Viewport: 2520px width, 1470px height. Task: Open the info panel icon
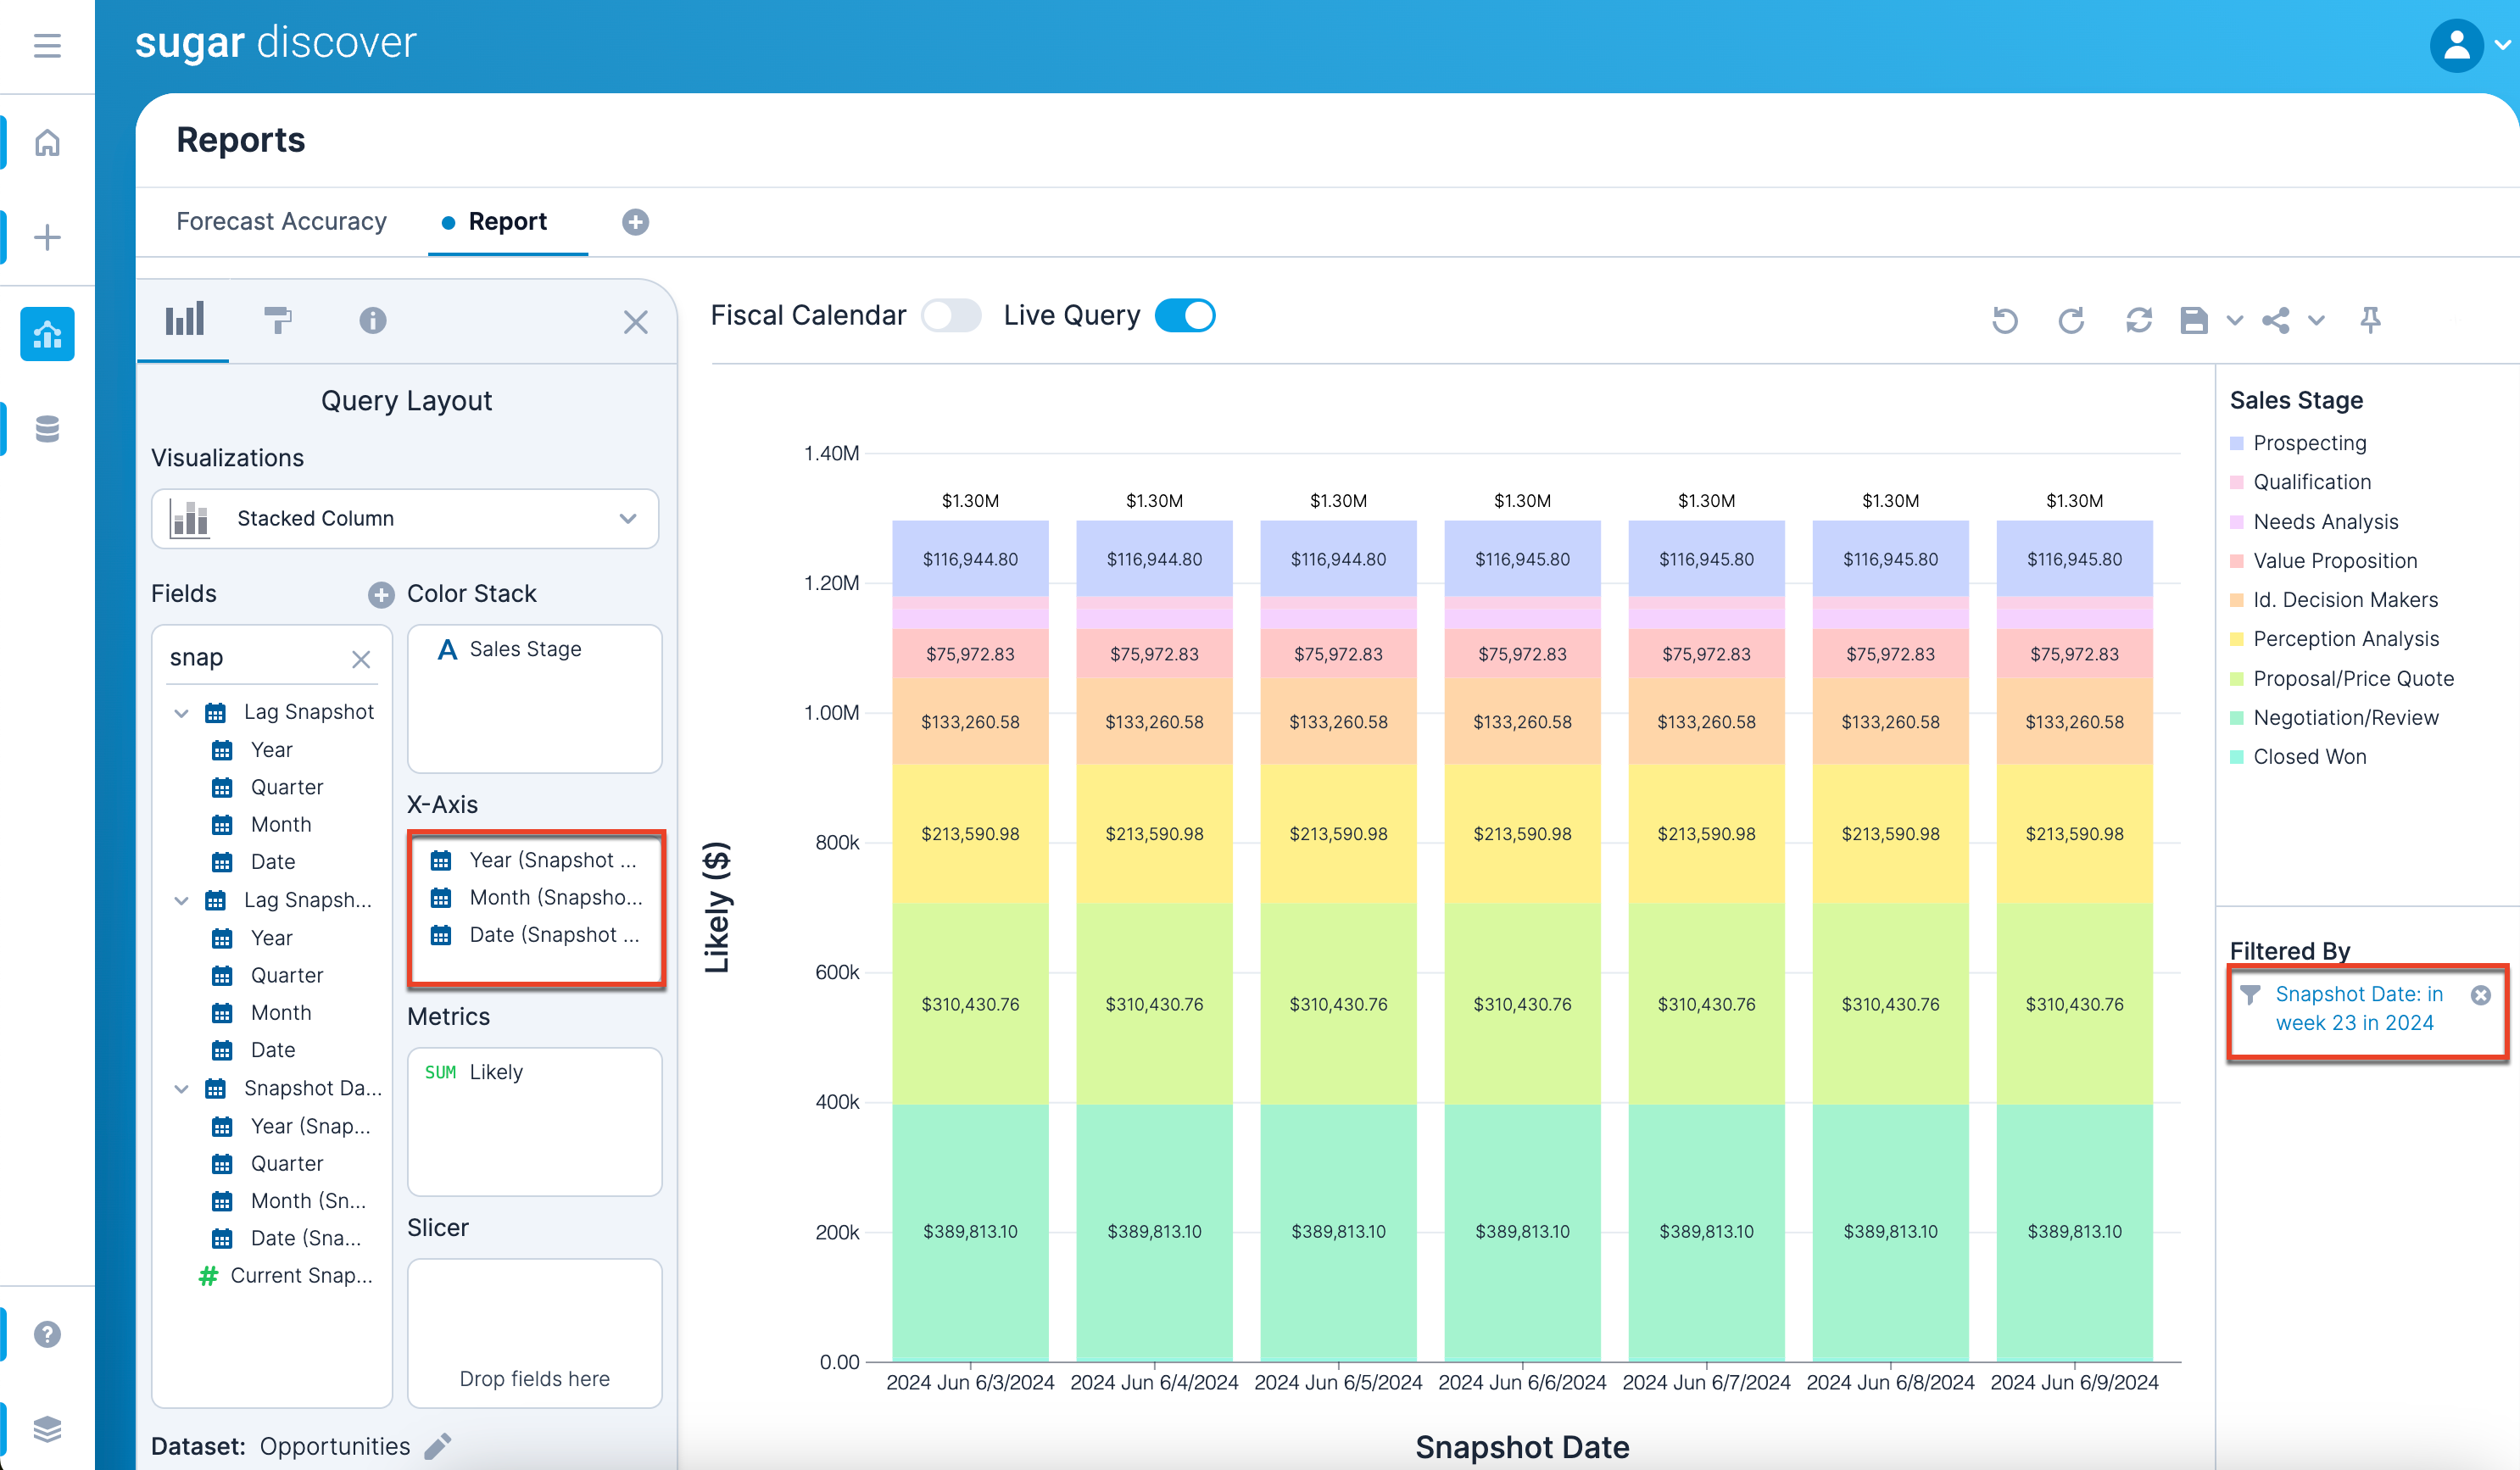[x=372, y=320]
